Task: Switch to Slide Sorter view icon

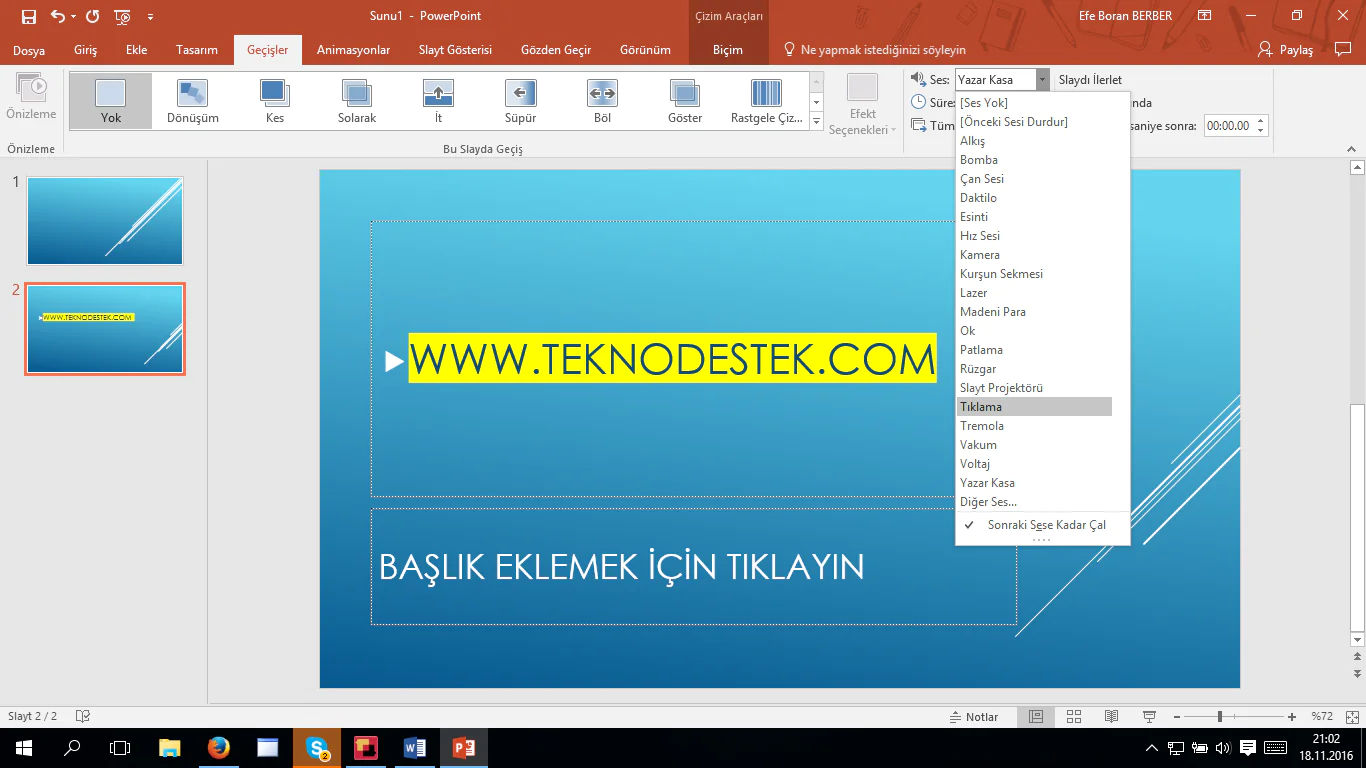Action: (x=1074, y=716)
